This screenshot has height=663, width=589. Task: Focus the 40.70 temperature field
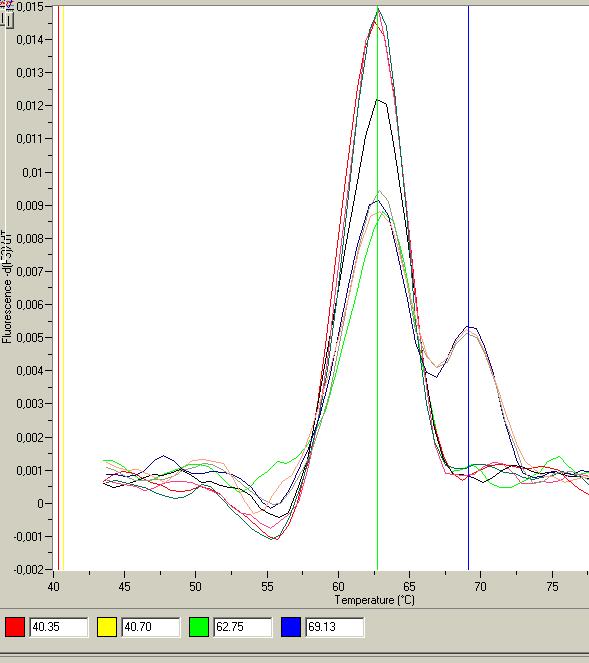pyautogui.click(x=151, y=627)
